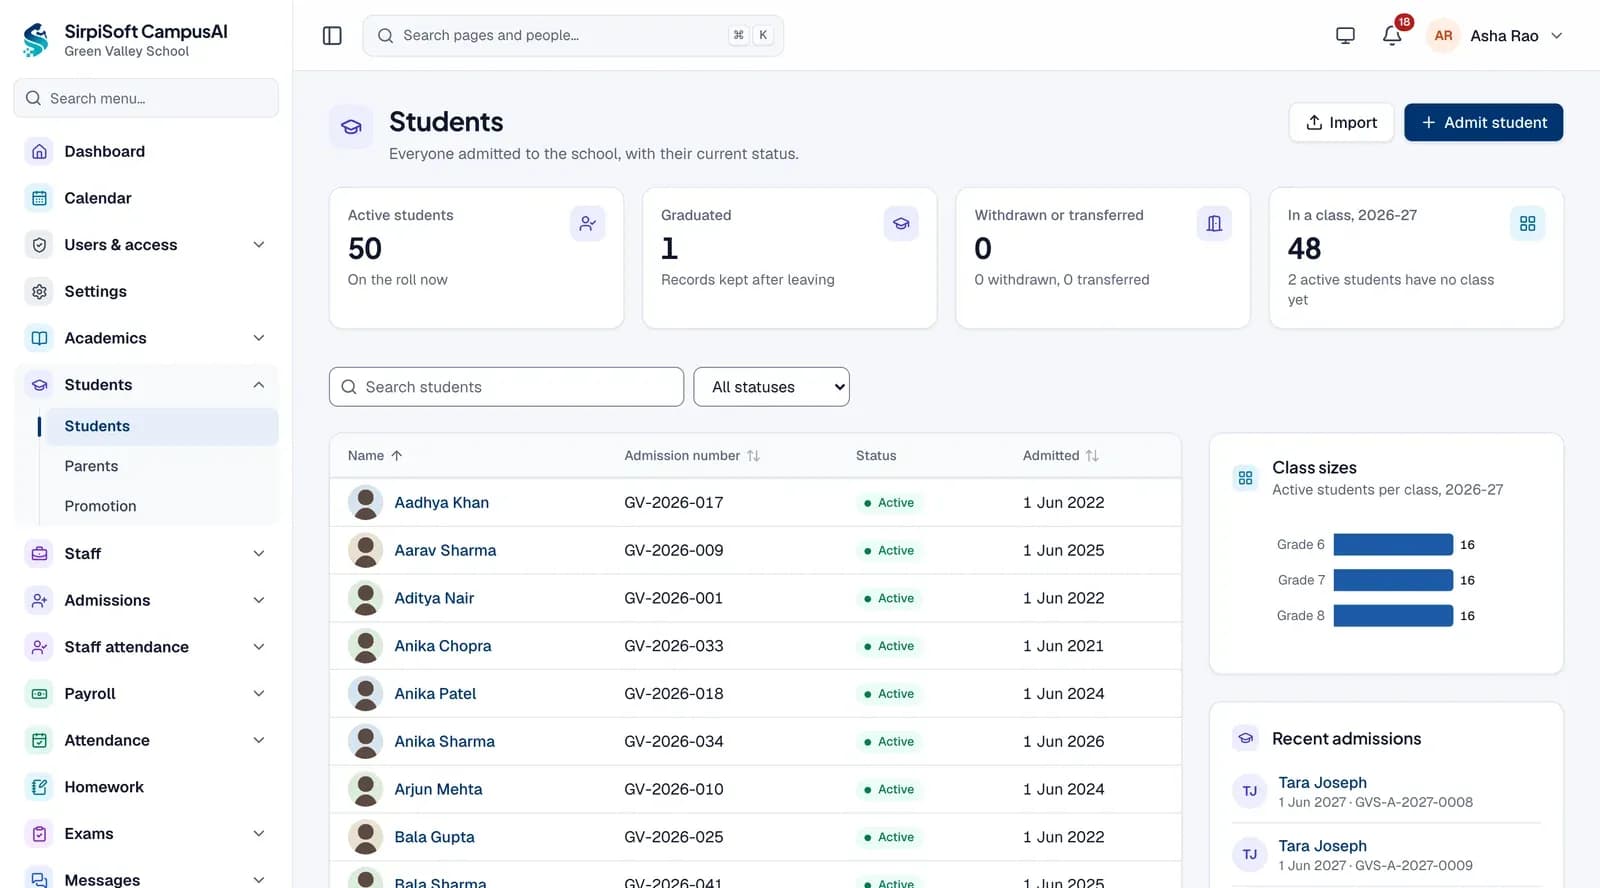Image resolution: width=1600 pixels, height=888 pixels.
Task: Click the Homework sidebar icon
Action: point(39,787)
